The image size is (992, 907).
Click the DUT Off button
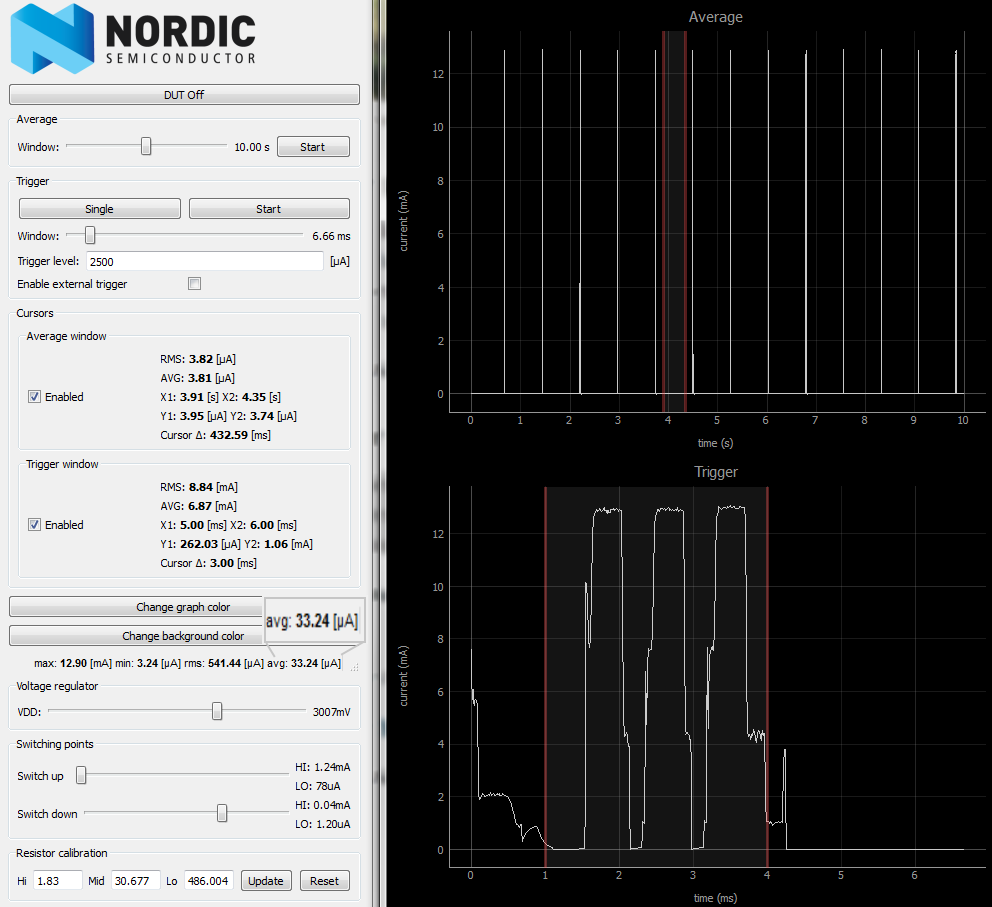click(184, 95)
